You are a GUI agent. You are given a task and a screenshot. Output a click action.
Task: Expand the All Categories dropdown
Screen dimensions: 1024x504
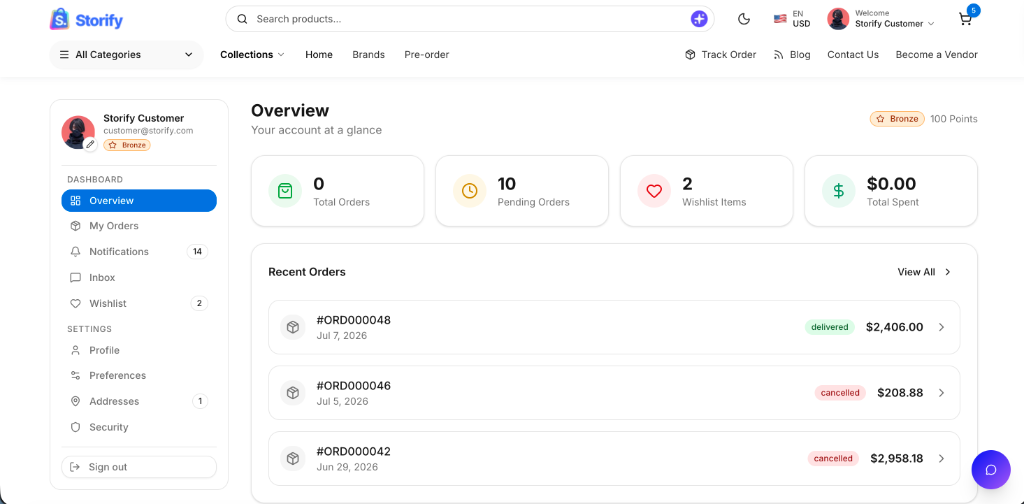pos(127,55)
